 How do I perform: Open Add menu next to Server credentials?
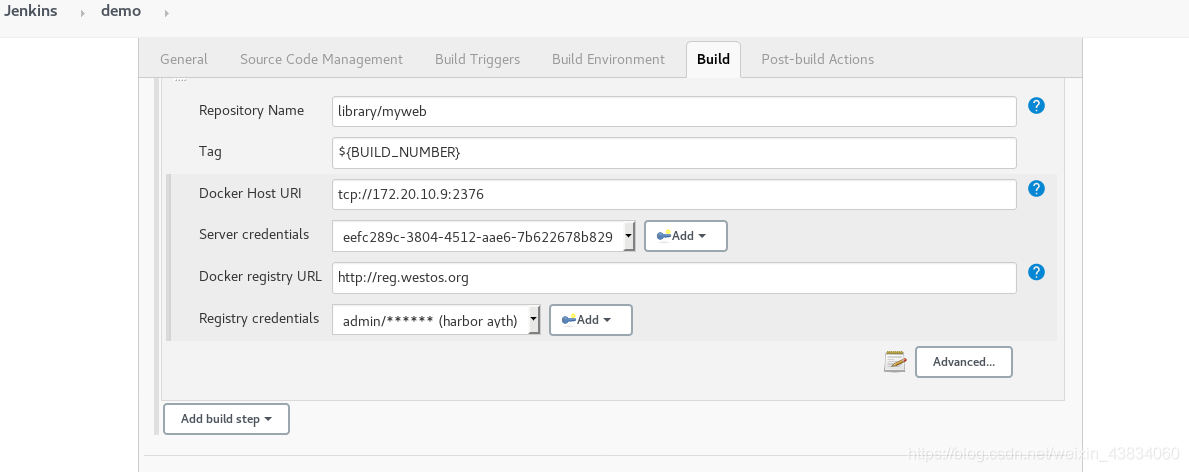[x=685, y=236]
